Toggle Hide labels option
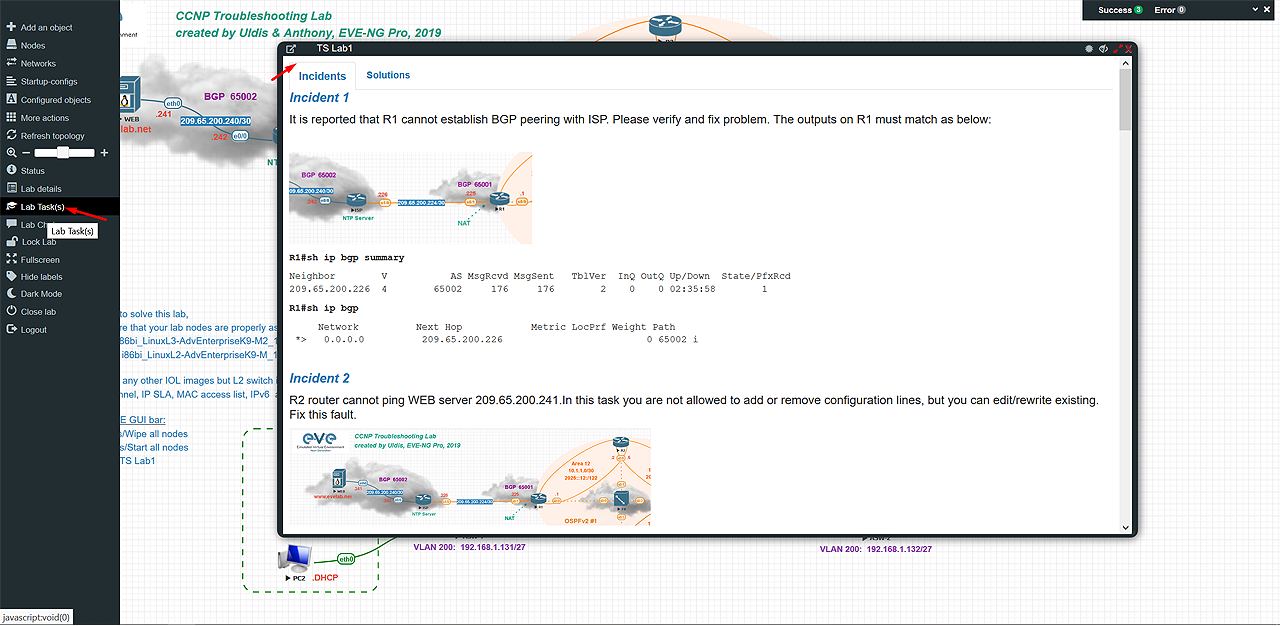The width and height of the screenshot is (1280, 626). pos(41,277)
